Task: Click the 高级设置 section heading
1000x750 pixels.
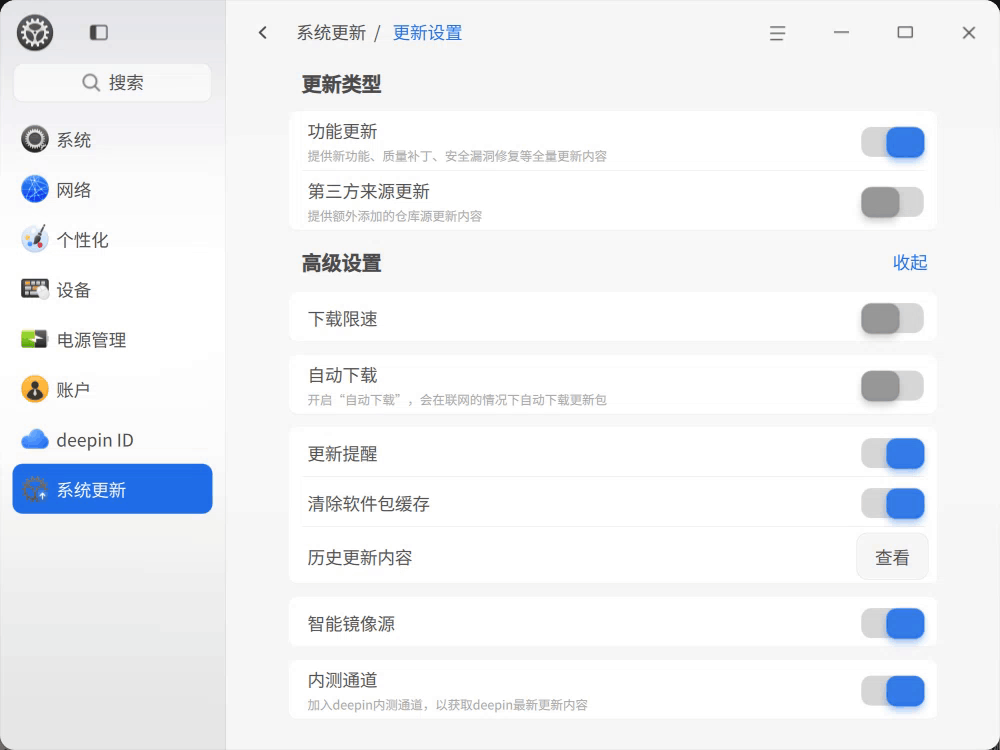Action: (x=341, y=263)
